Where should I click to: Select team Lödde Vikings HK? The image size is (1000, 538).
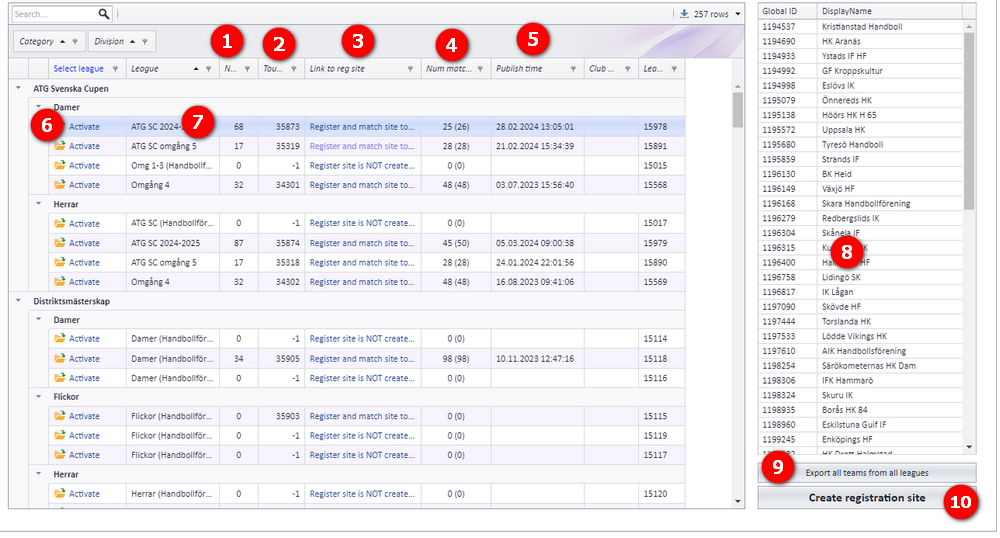pos(854,336)
